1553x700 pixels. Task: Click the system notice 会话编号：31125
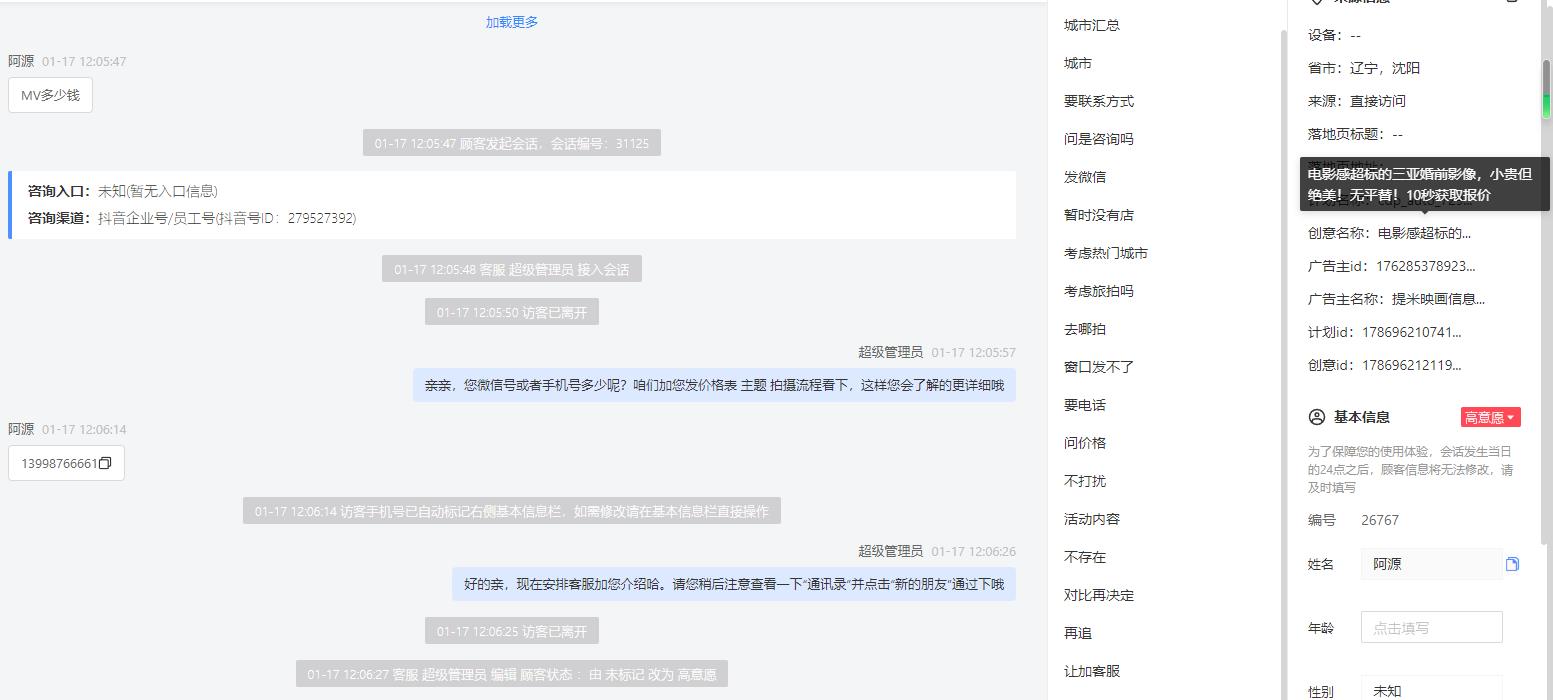512,143
